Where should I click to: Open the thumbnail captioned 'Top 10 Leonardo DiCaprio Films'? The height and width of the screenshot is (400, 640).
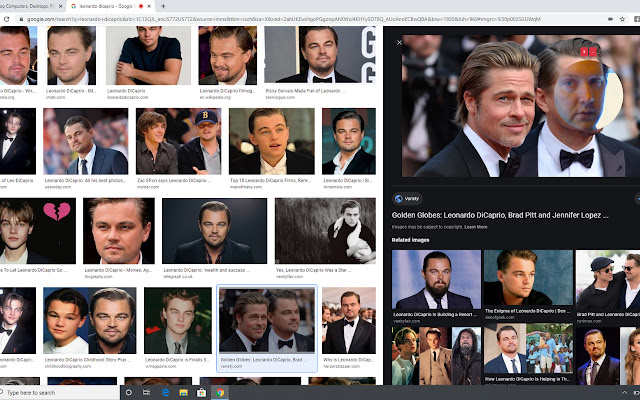coord(271,141)
